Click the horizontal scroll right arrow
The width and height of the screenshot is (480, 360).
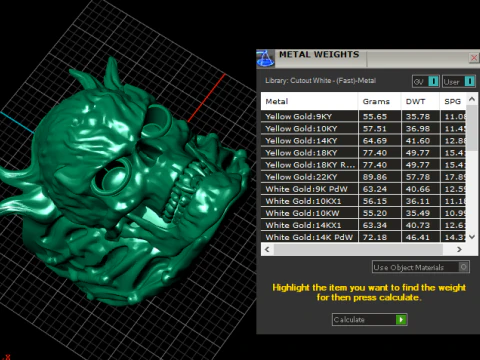click(x=459, y=249)
